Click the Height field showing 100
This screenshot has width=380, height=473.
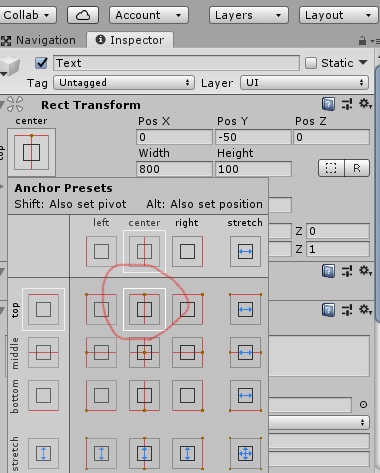[253, 169]
